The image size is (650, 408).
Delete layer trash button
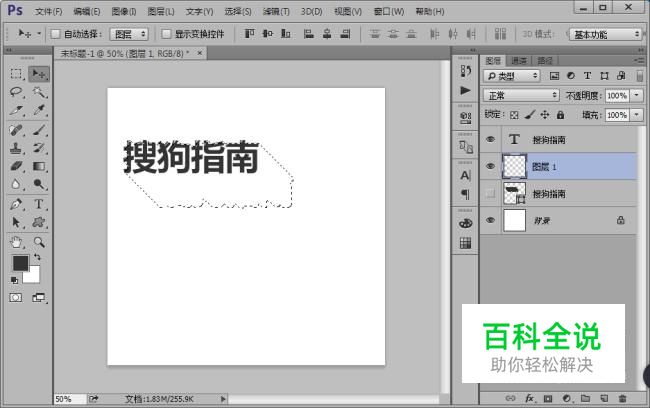pos(622,398)
